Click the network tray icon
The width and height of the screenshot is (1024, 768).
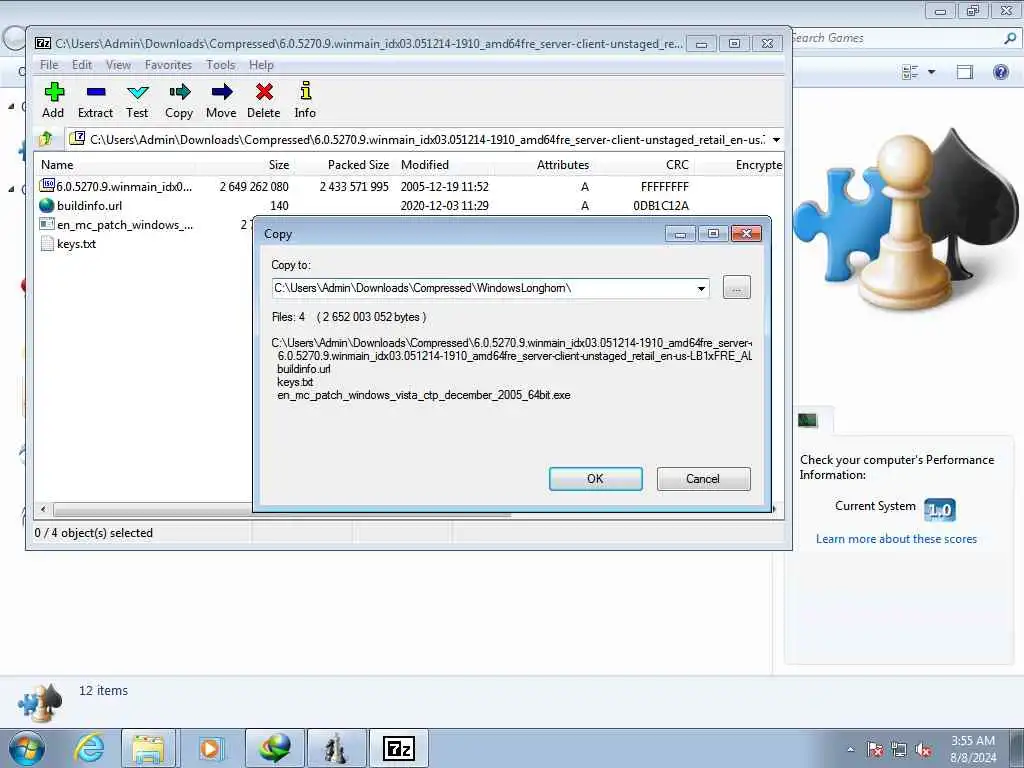tap(899, 749)
